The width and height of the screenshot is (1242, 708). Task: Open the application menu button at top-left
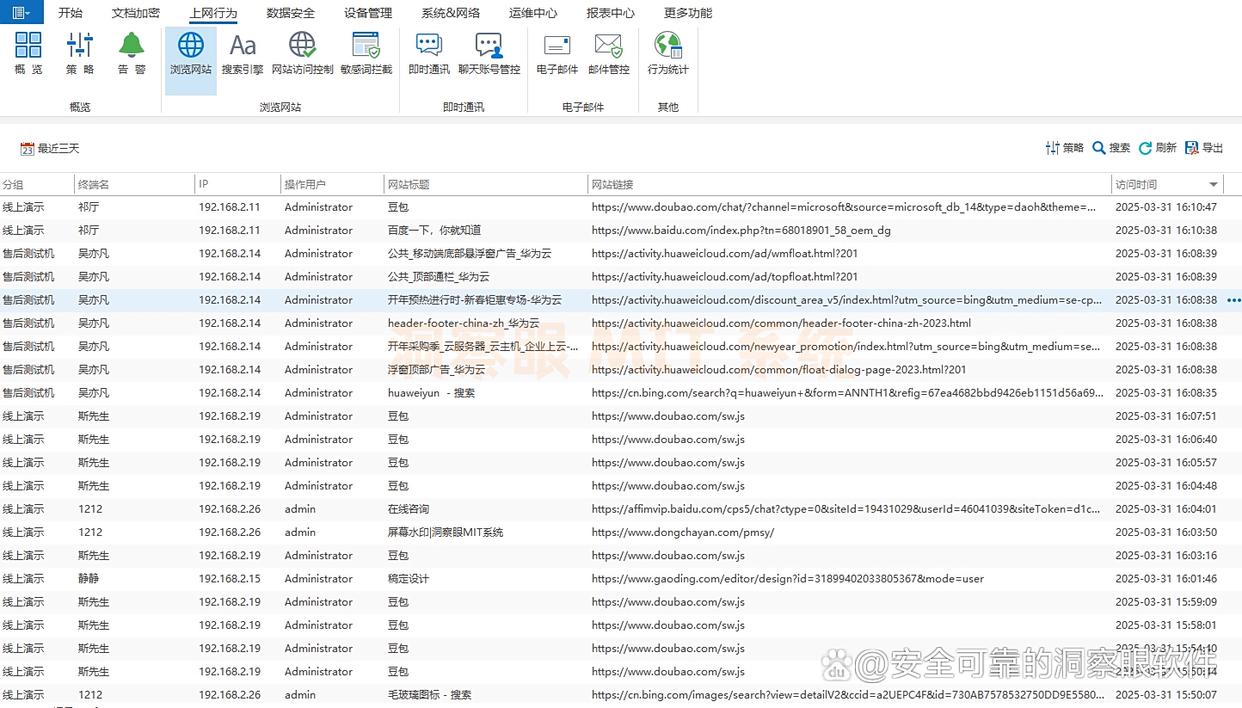(x=21, y=13)
